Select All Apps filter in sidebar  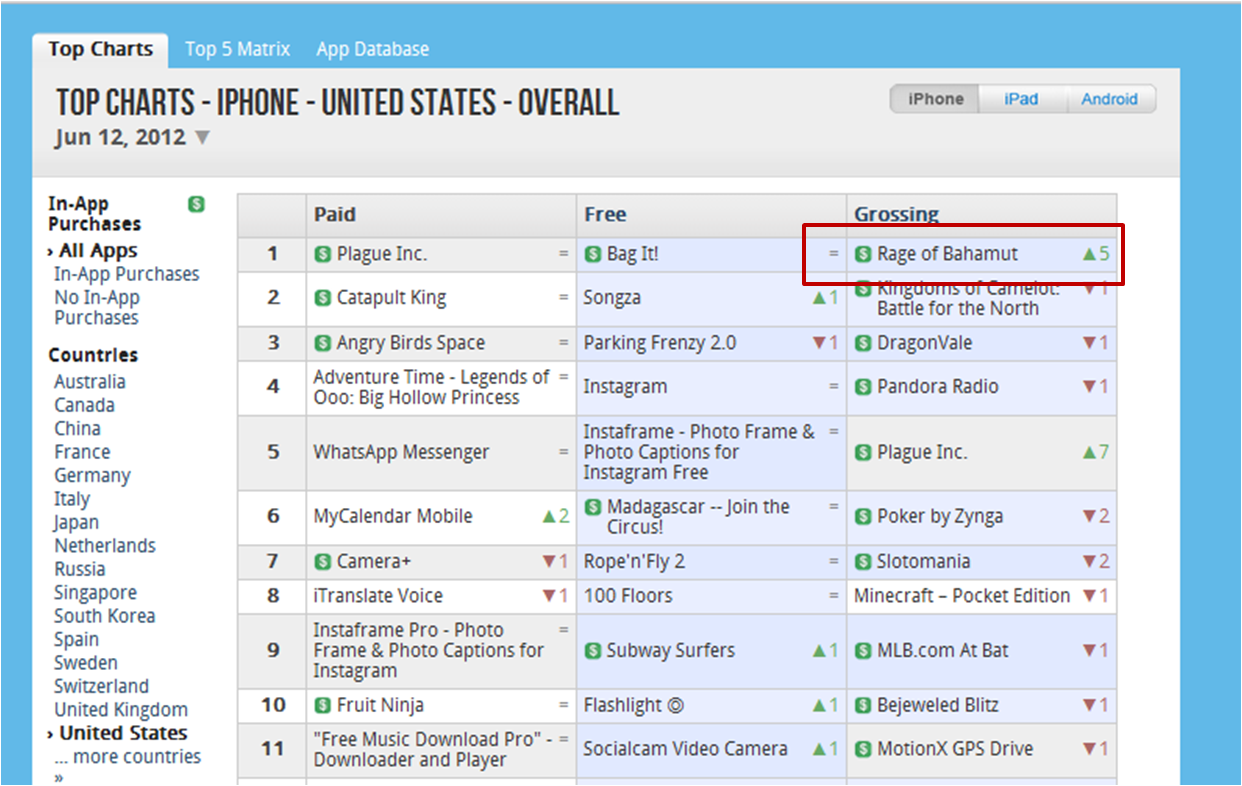coord(98,251)
